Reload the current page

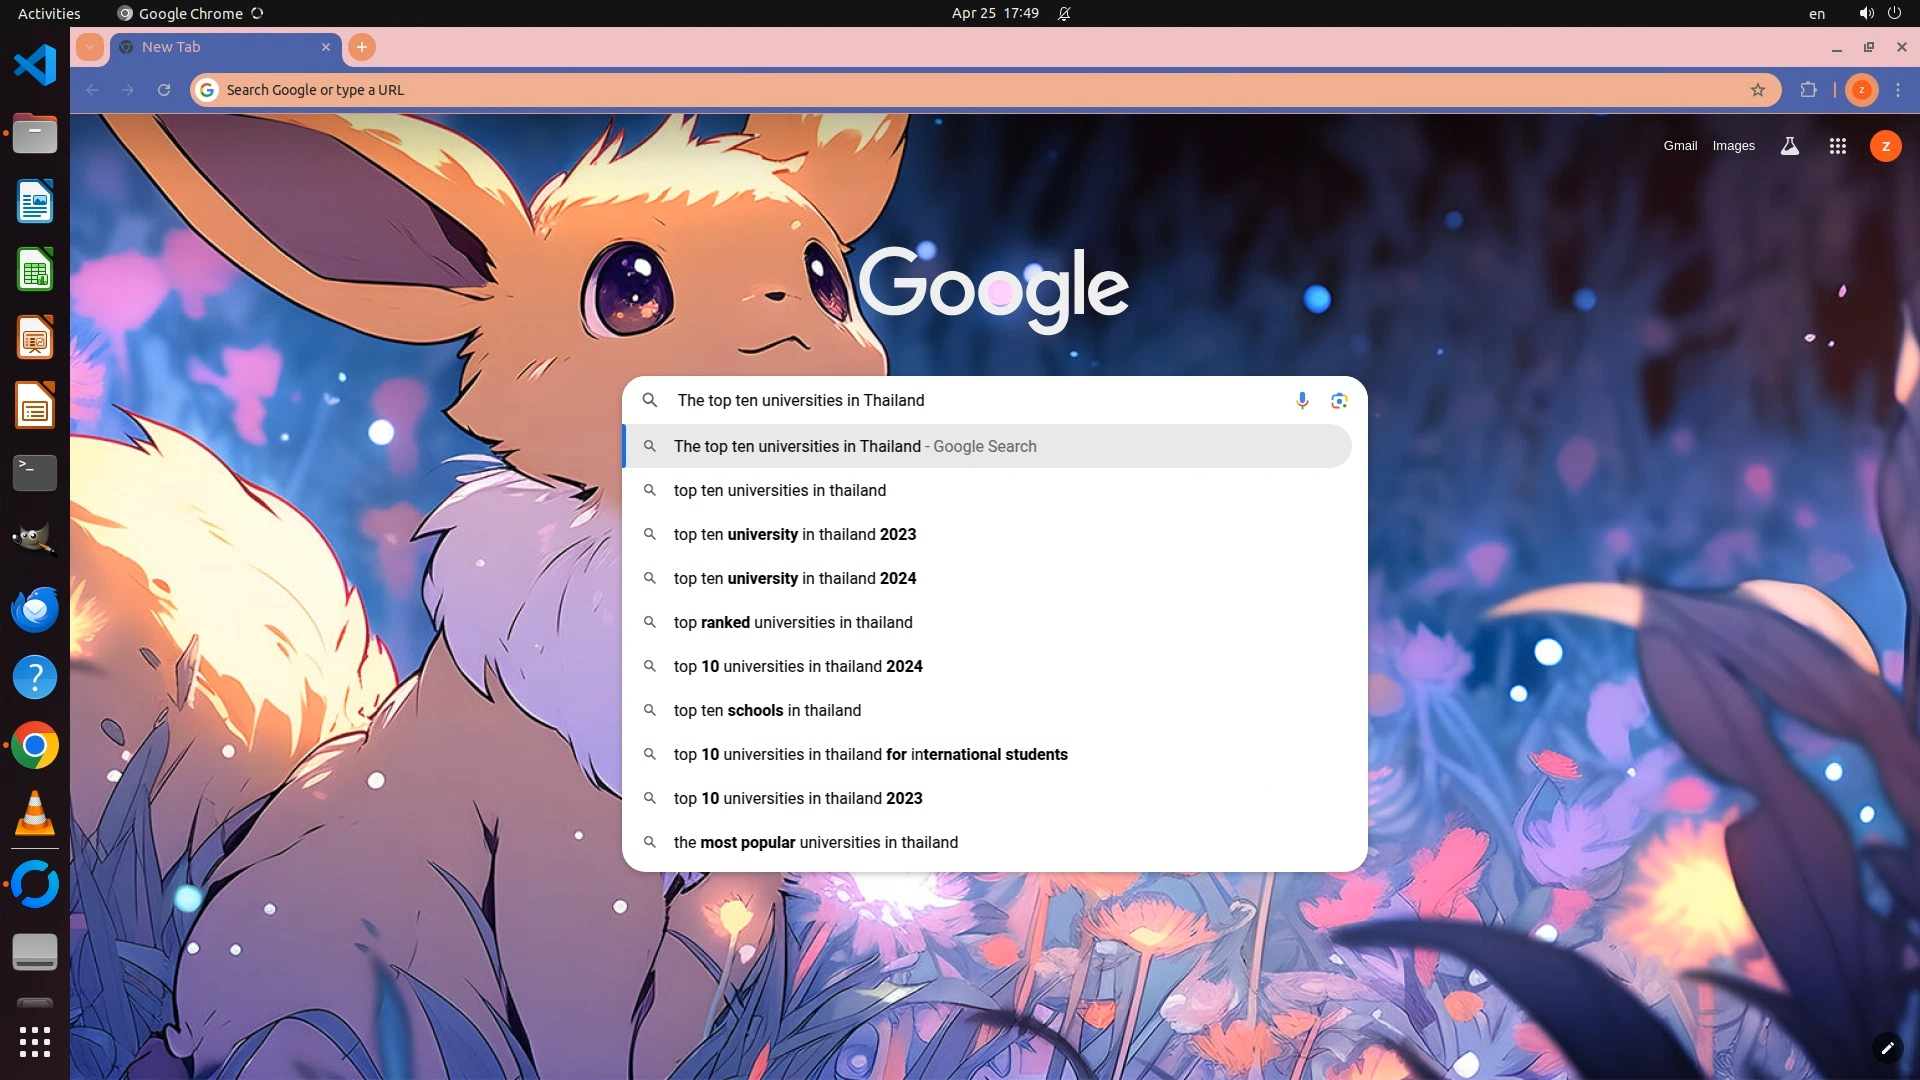click(x=164, y=90)
